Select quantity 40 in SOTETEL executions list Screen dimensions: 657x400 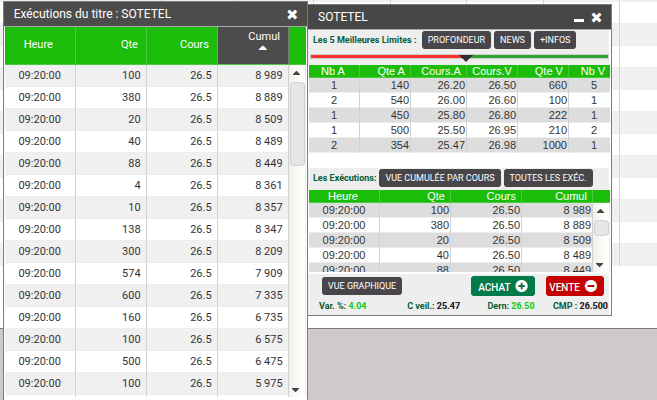[x=442, y=255]
